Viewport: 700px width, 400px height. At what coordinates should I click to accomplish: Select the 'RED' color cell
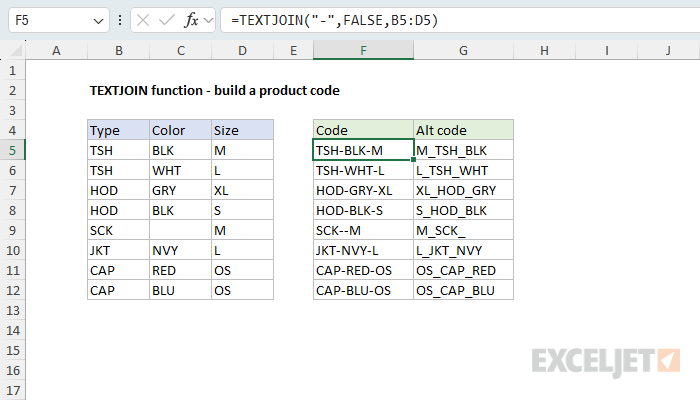[180, 270]
